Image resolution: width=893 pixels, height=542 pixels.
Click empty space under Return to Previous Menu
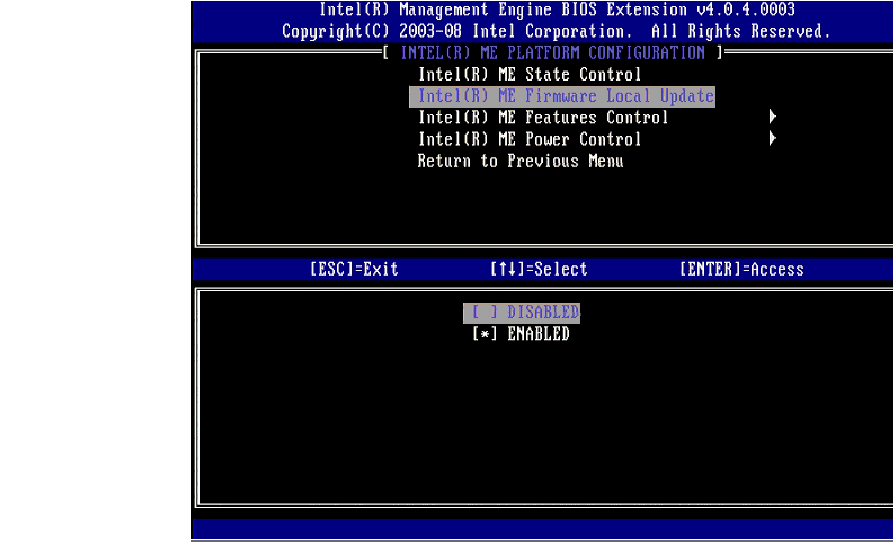(520, 205)
